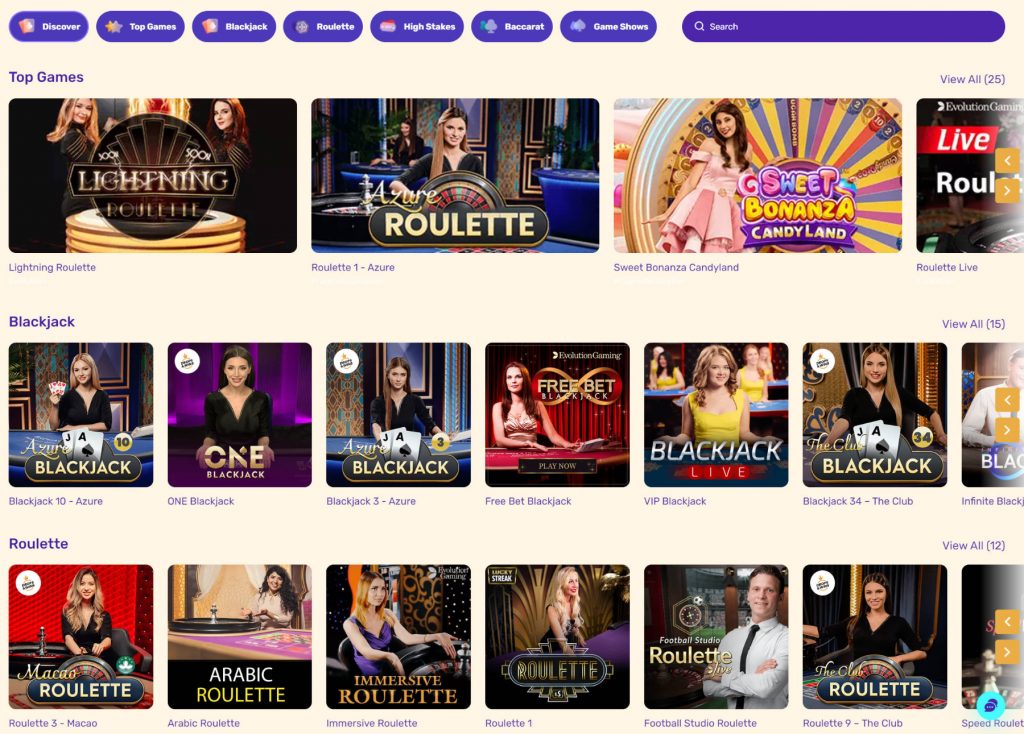Click next arrow in Blackjack carousel
The height and width of the screenshot is (734, 1024).
point(1007,430)
